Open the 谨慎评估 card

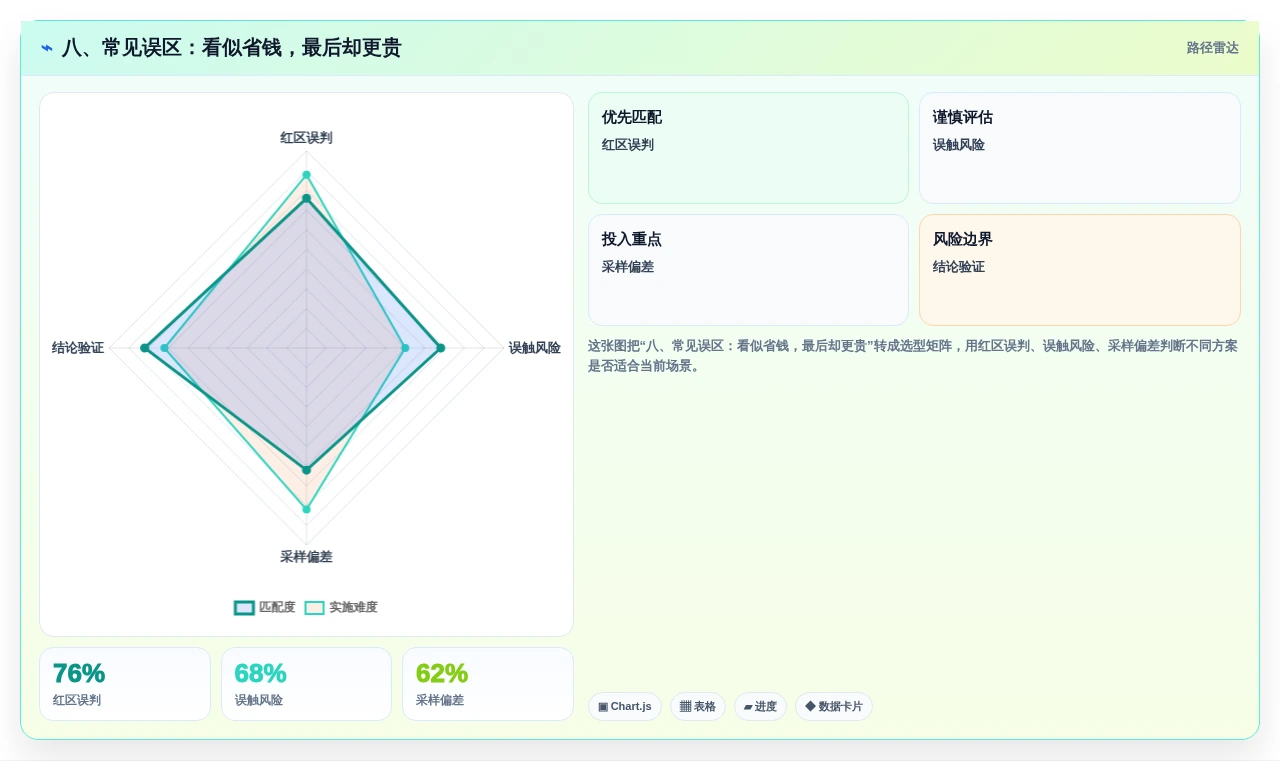coord(1080,148)
